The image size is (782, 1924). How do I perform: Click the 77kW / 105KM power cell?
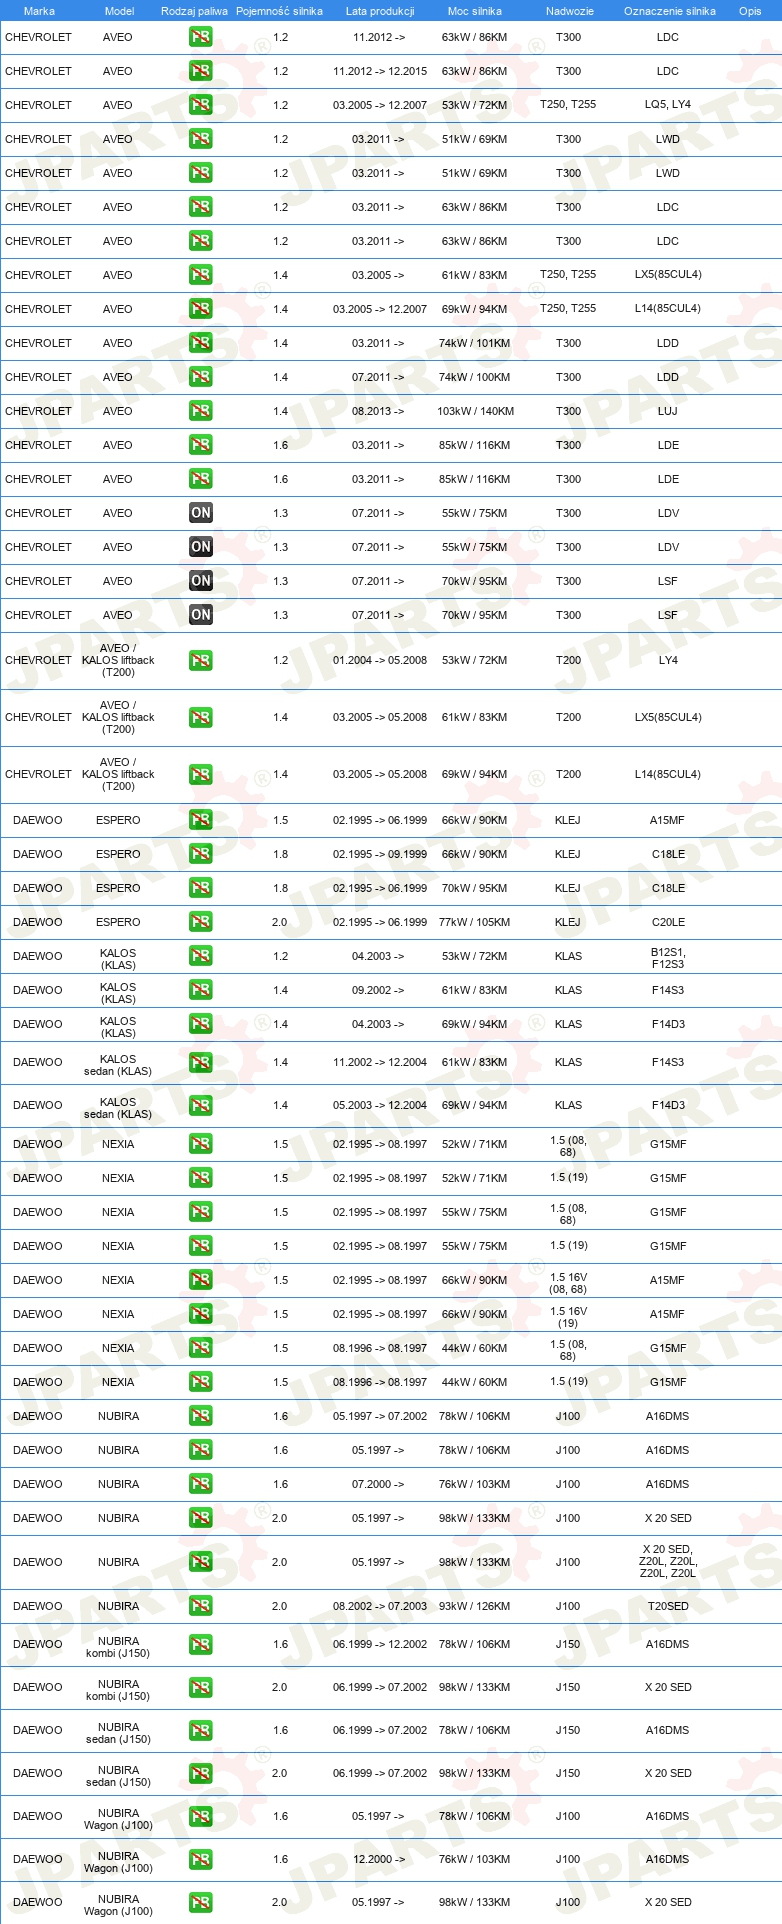coord(475,922)
